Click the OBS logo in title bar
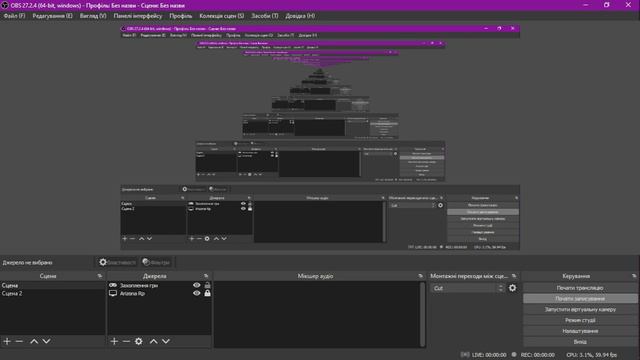This screenshot has width=640, height=360. (5, 5)
